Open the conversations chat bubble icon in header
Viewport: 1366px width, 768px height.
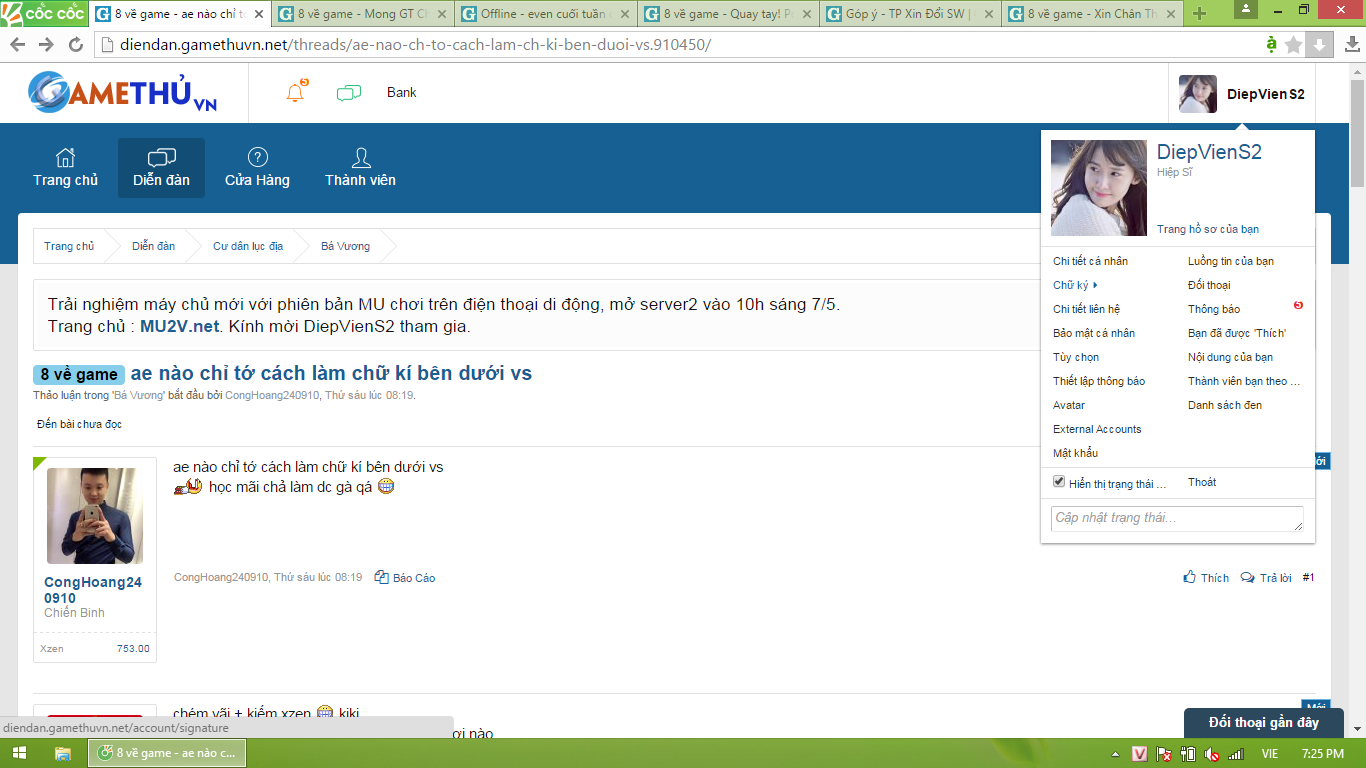pos(349,93)
